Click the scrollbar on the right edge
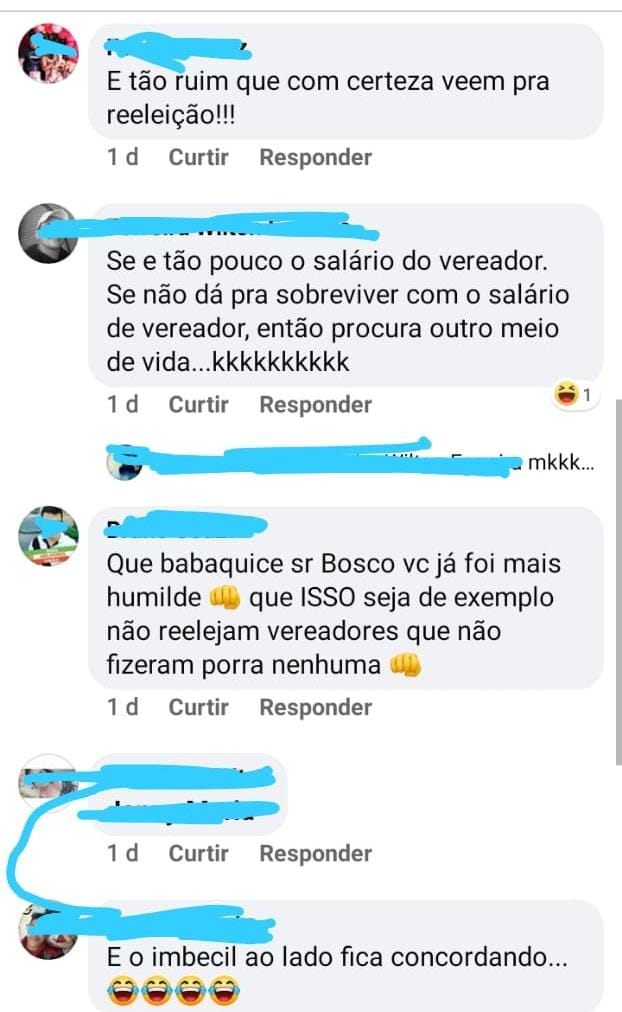This screenshot has height=1012, width=622. tap(617, 581)
